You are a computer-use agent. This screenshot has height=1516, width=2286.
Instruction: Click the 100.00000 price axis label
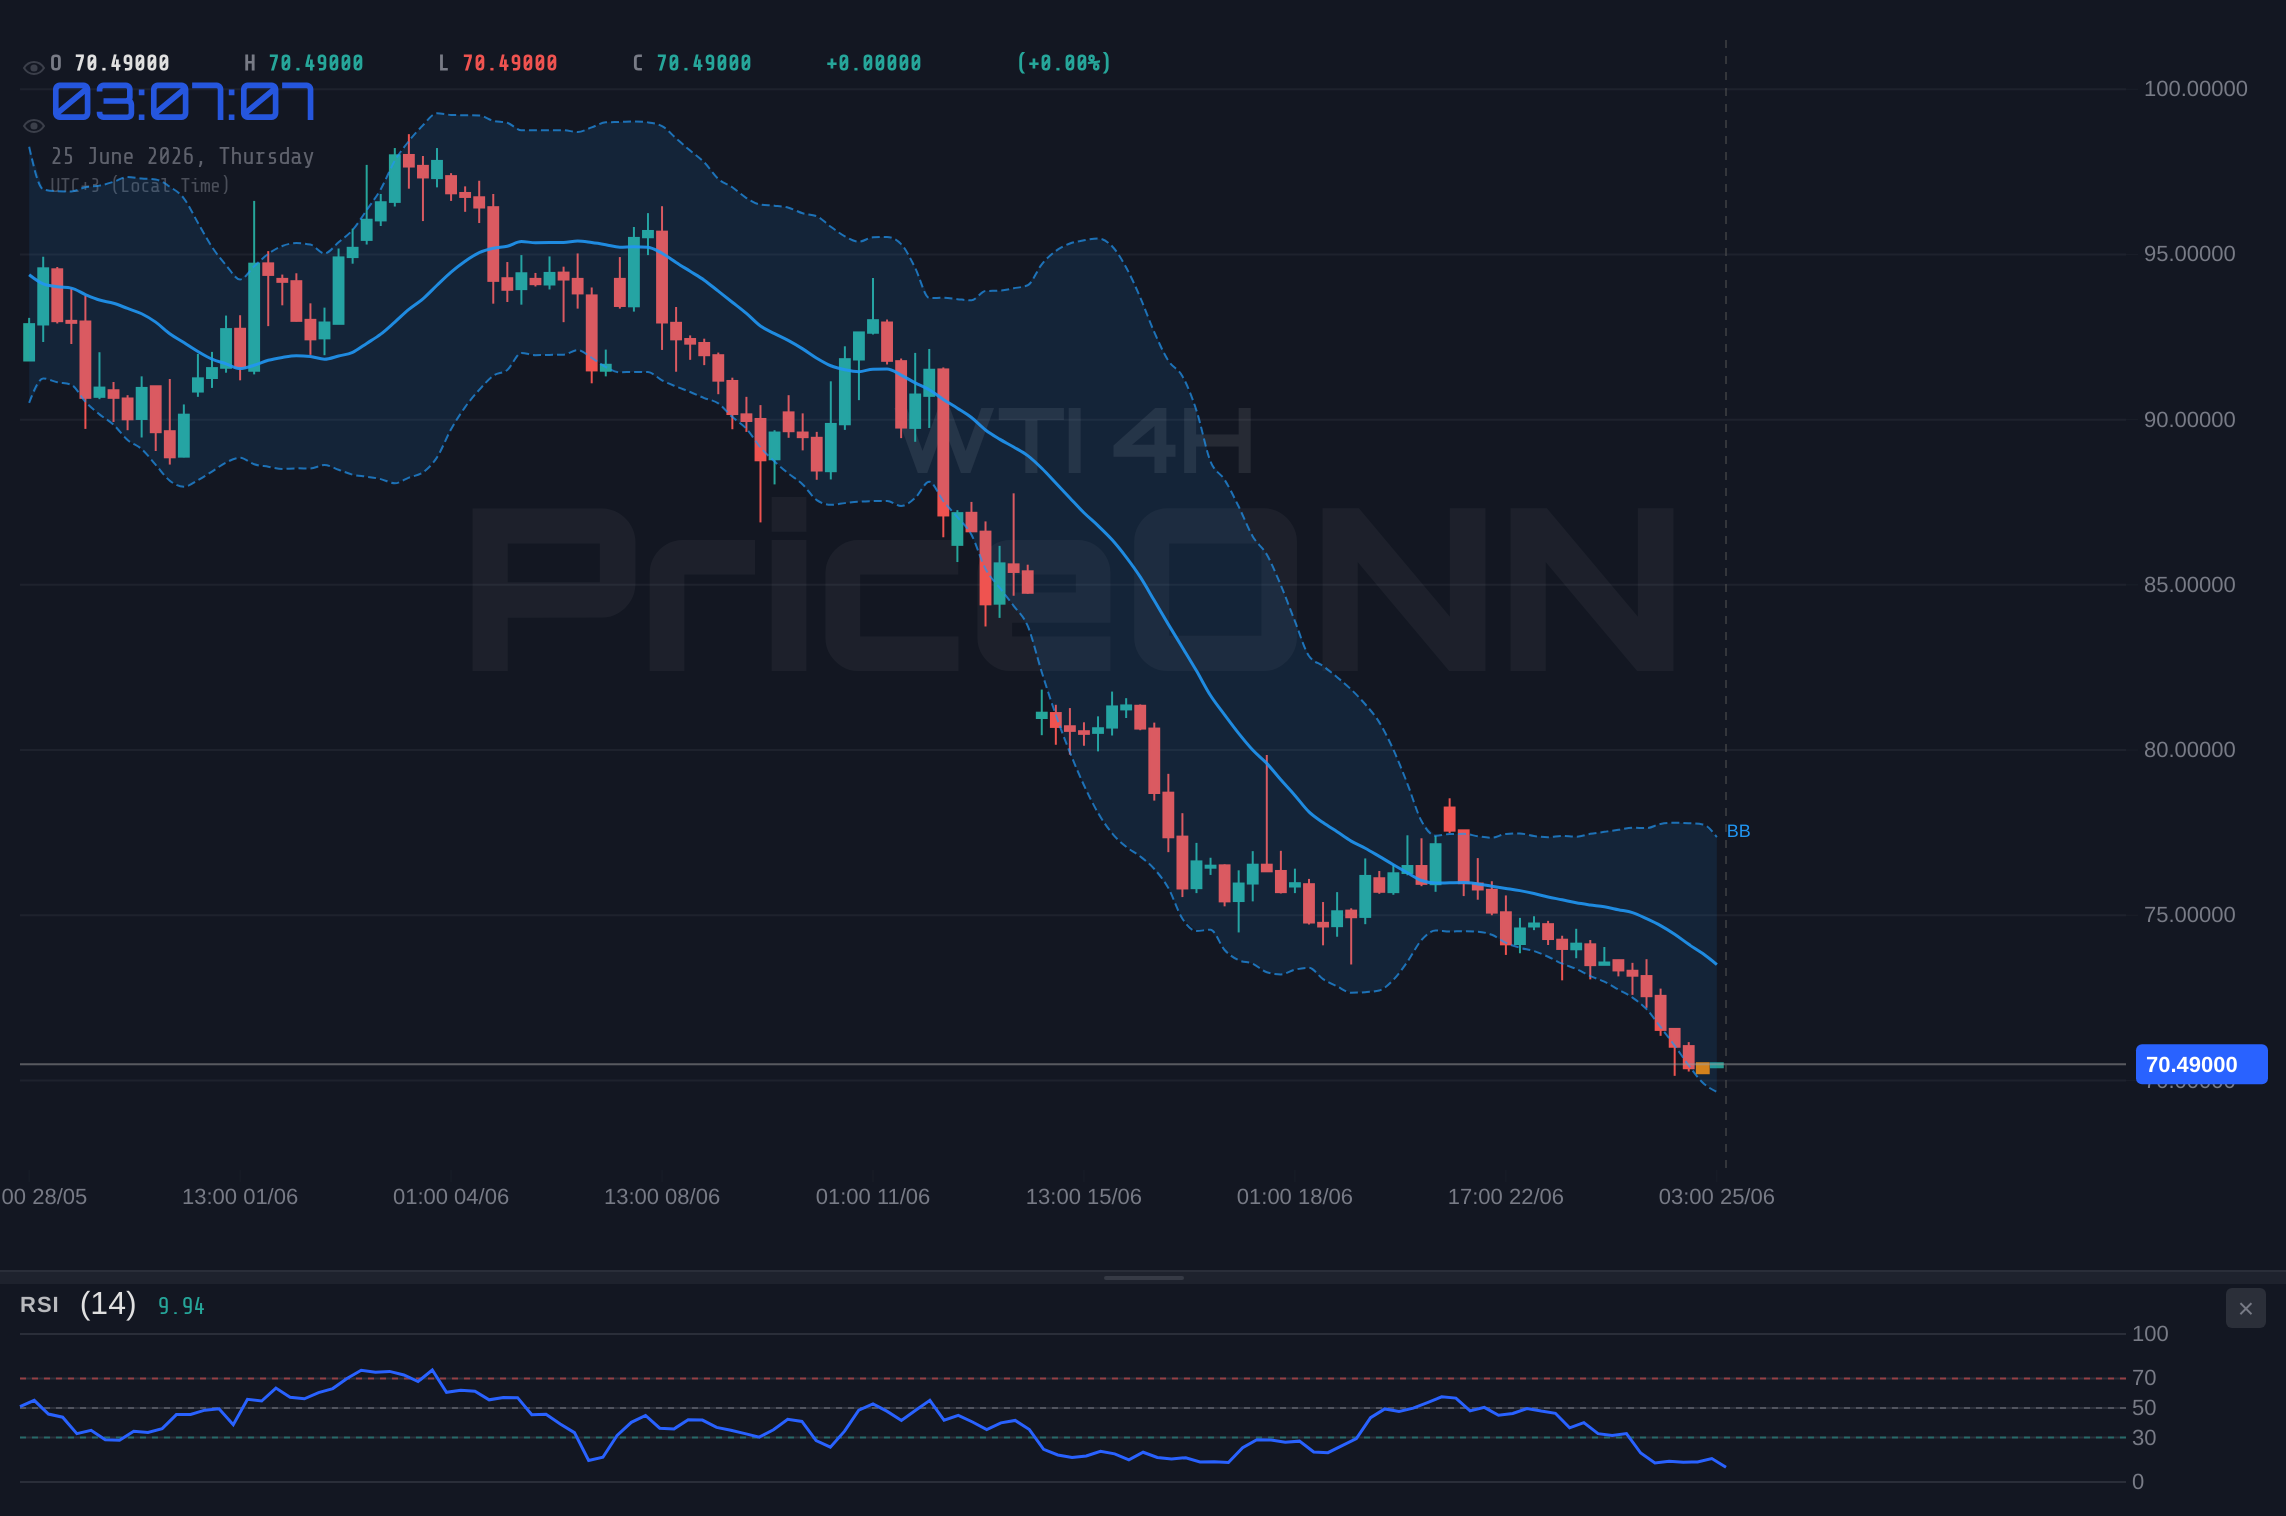point(2195,89)
